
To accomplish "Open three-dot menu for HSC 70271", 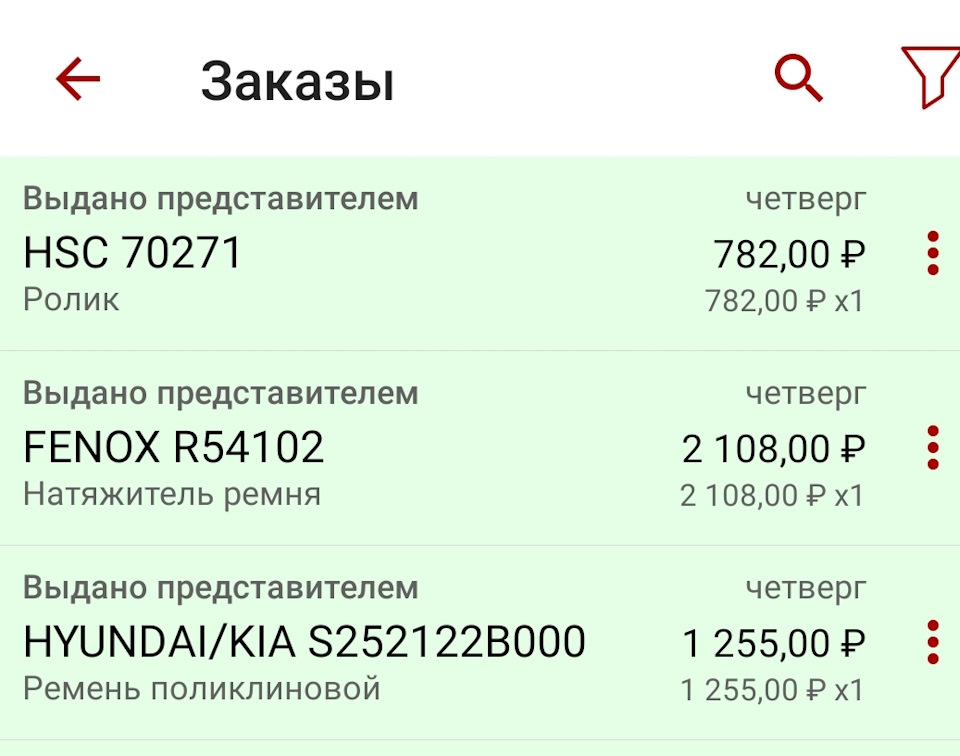I will 933,253.
